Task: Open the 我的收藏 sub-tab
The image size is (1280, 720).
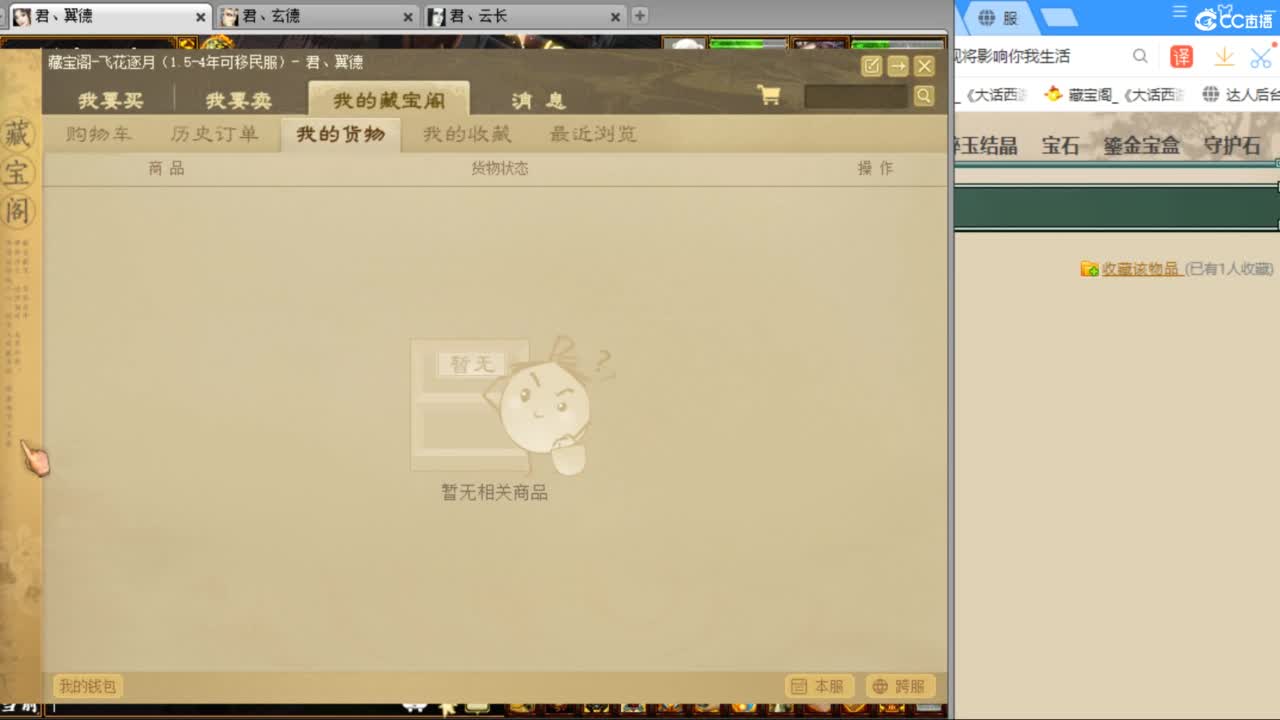Action: (466, 134)
